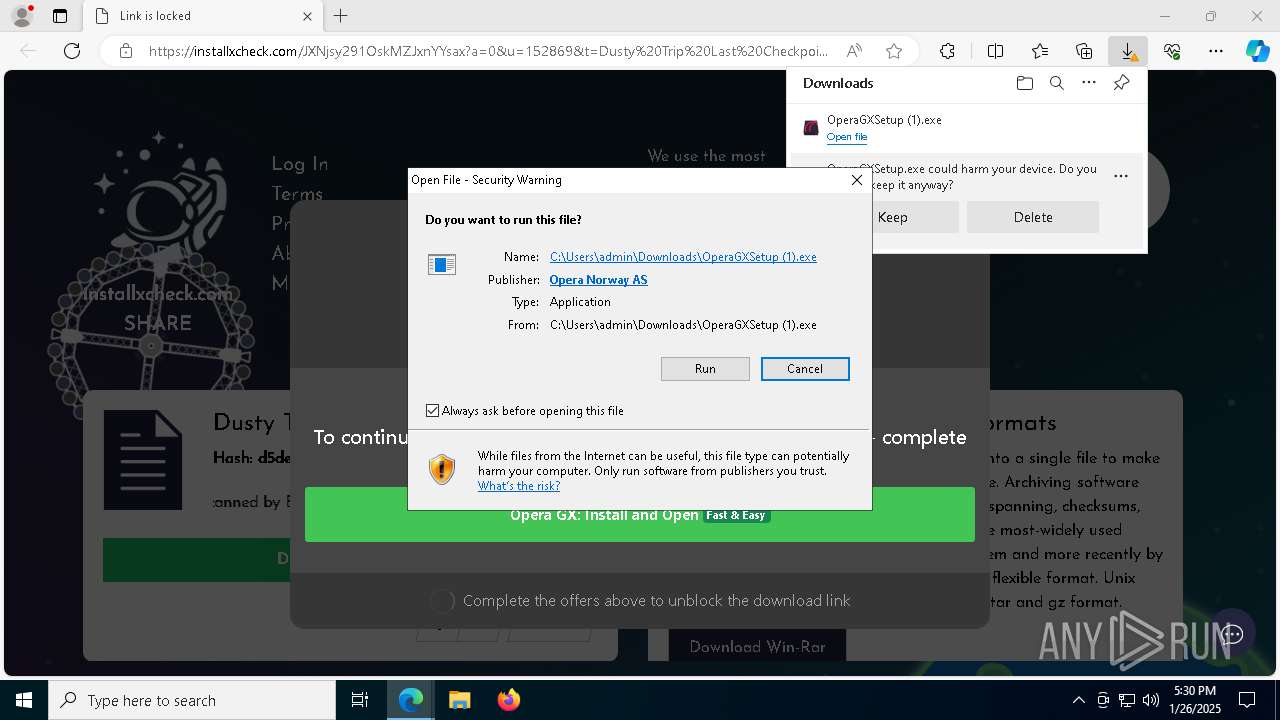Open Microsoft Edge from taskbar
Image resolution: width=1280 pixels, height=720 pixels.
click(411, 700)
